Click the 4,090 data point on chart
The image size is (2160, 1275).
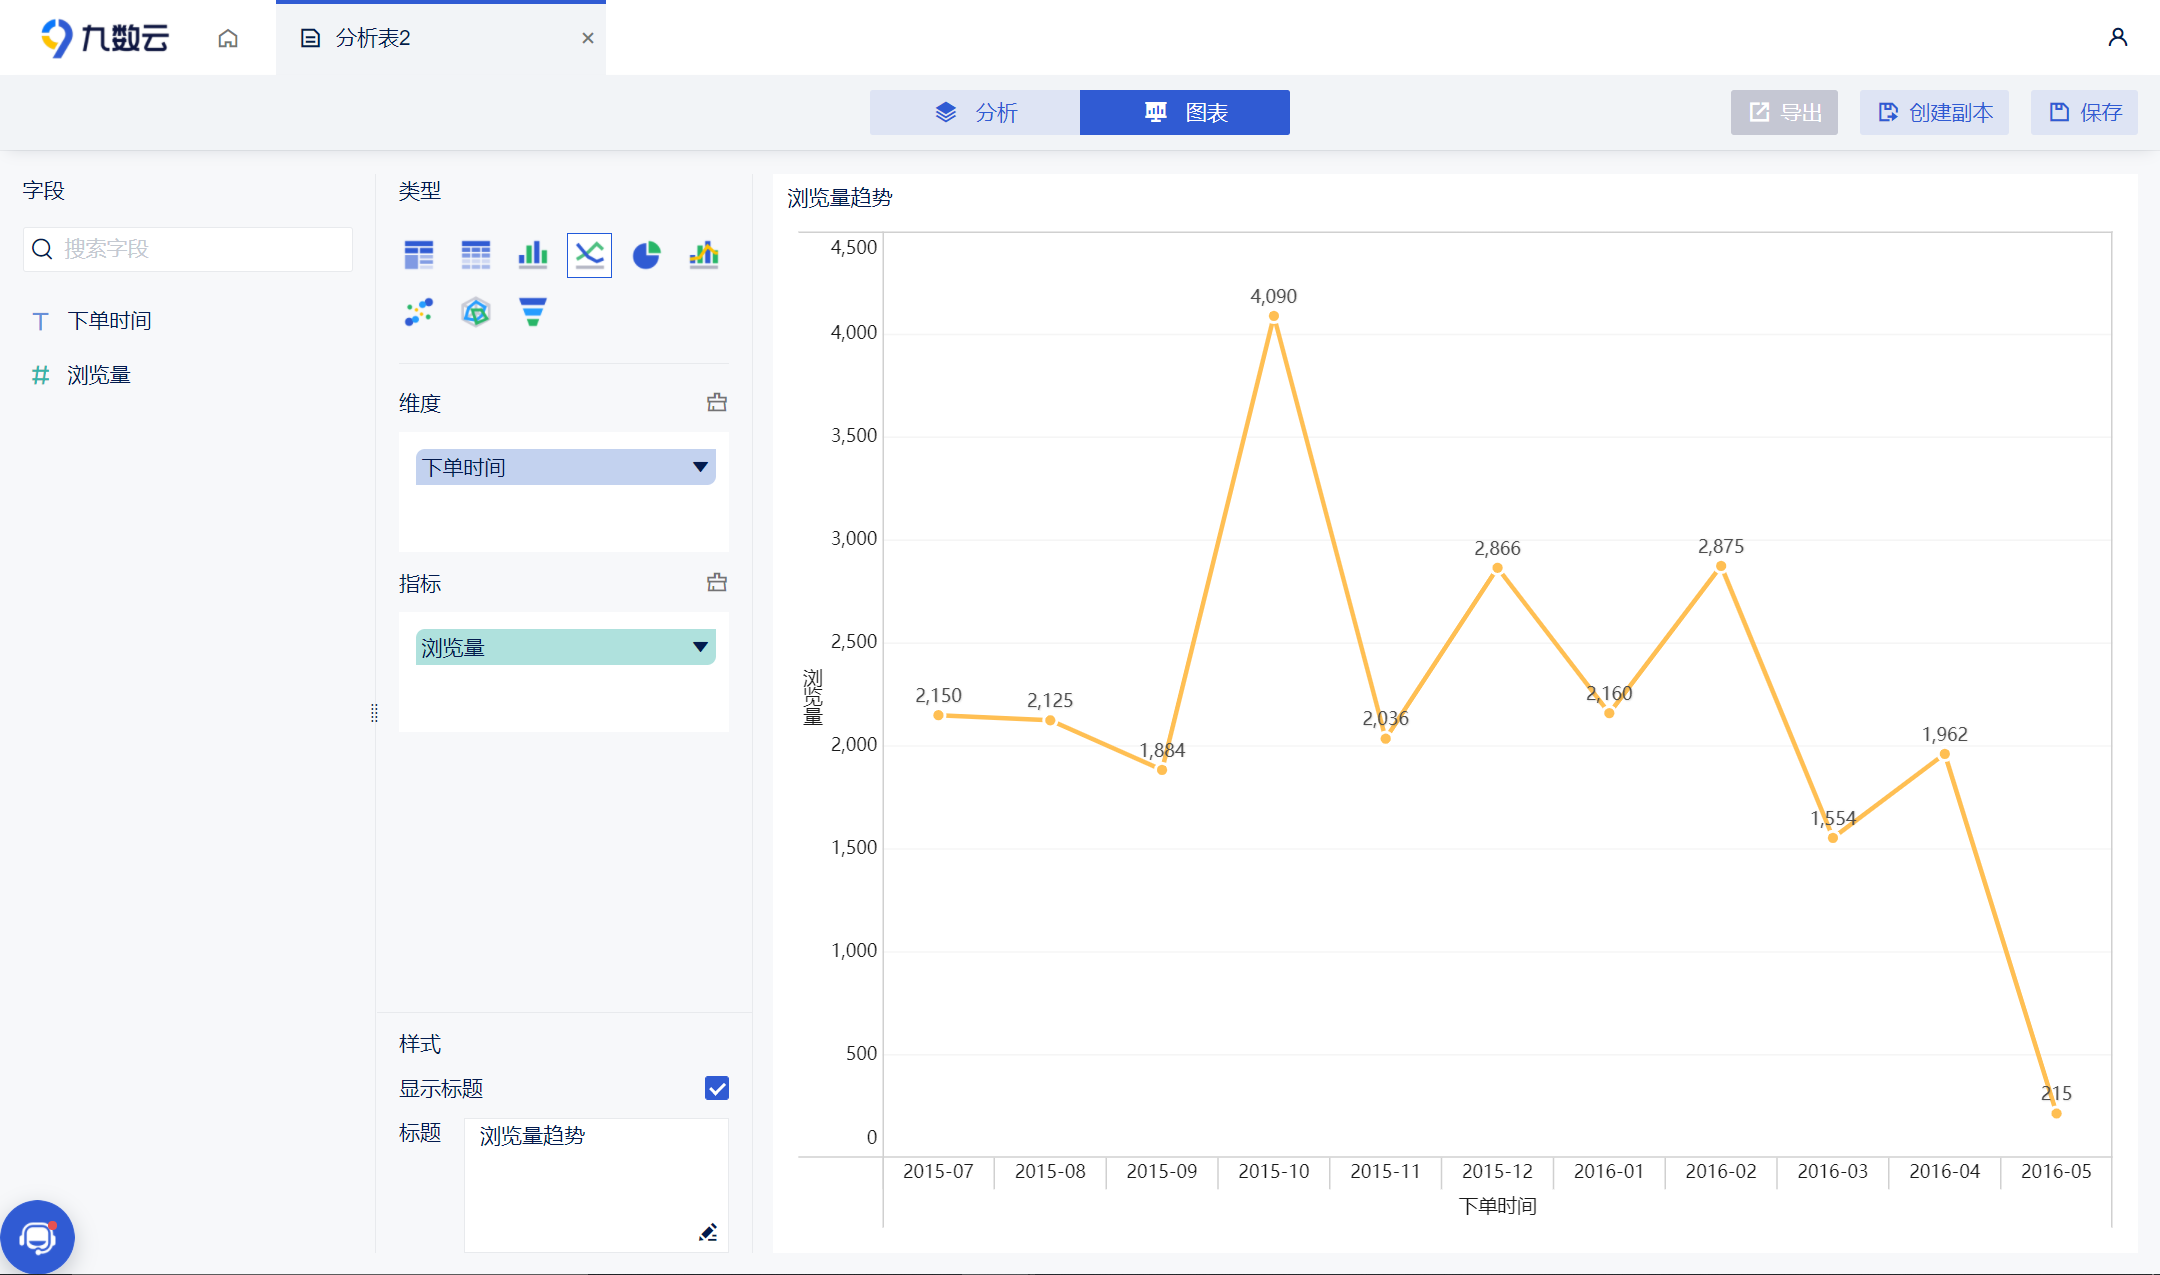tap(1273, 316)
